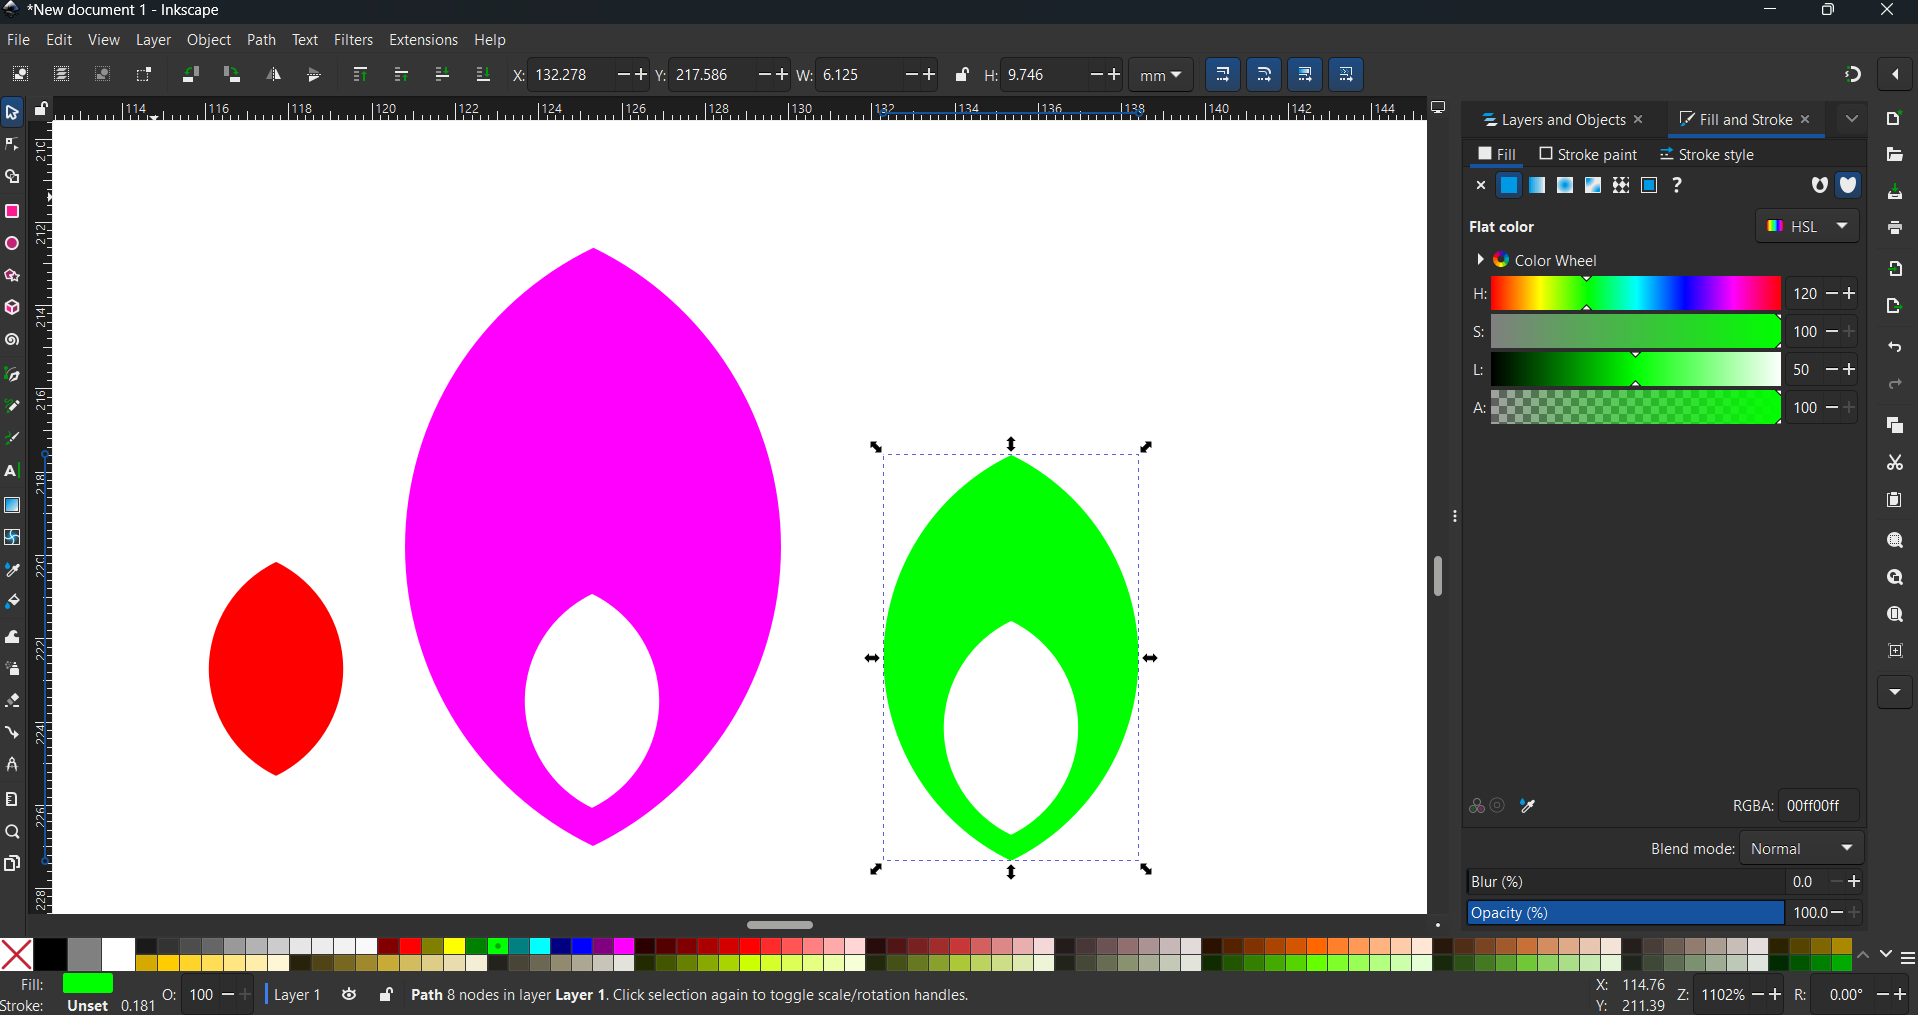Toggle Layer 1 lock in status bar
This screenshot has width=1918, height=1015.
coord(386,995)
